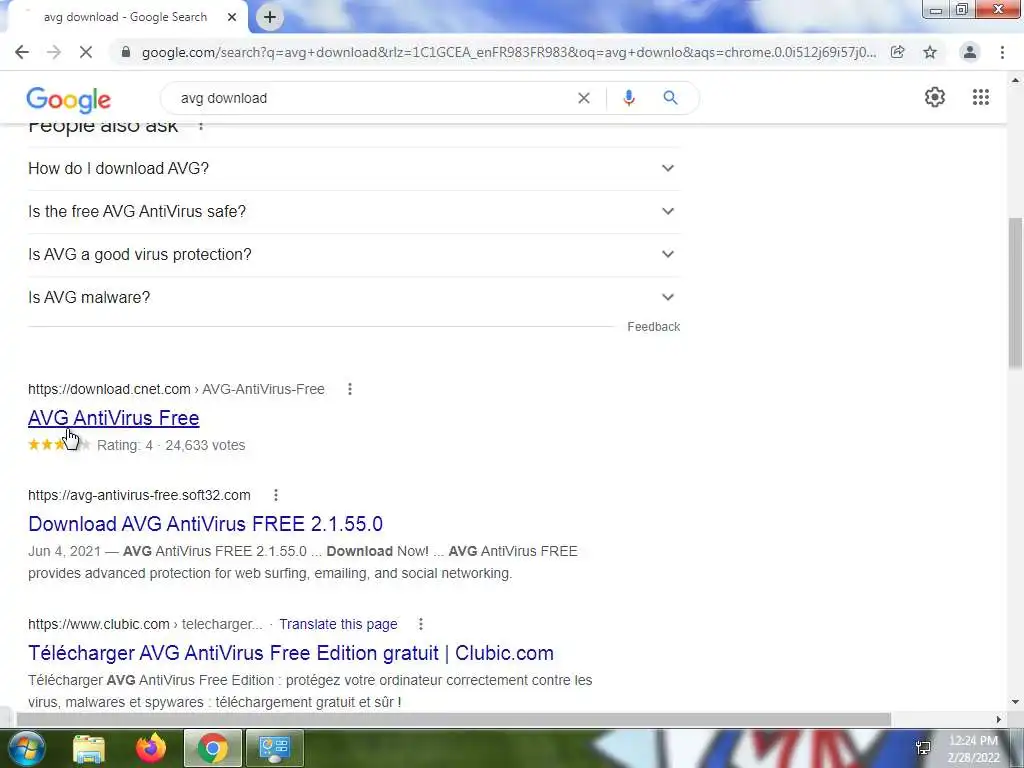Expand "Is AVG a good virus protection?"

point(354,255)
